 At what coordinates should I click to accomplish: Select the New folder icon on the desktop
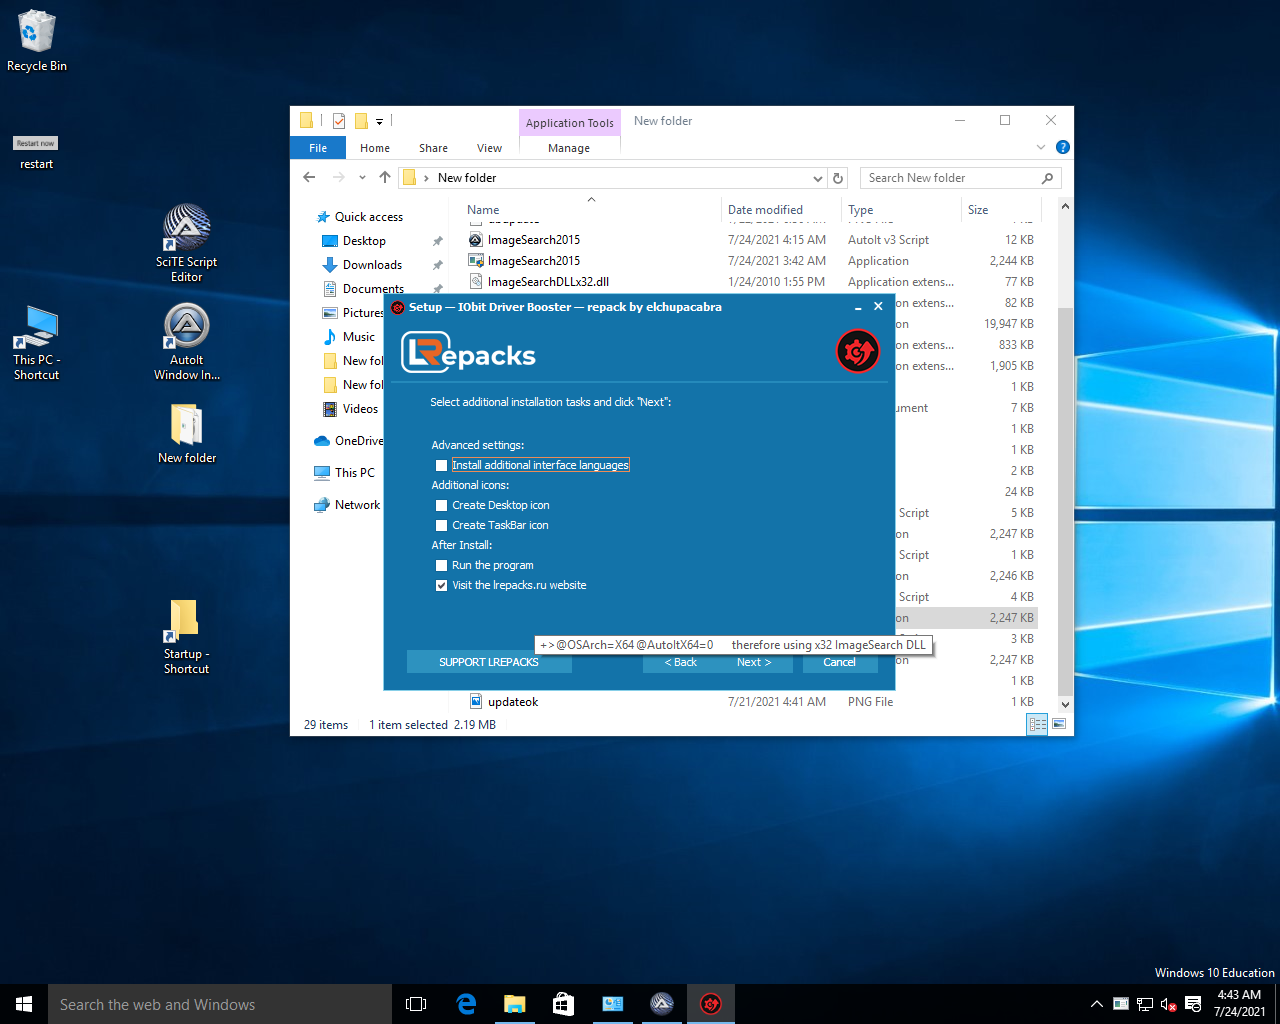click(187, 433)
